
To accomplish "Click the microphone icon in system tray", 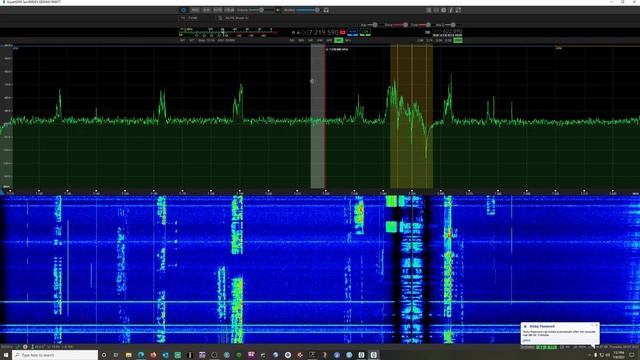I will 596,355.
